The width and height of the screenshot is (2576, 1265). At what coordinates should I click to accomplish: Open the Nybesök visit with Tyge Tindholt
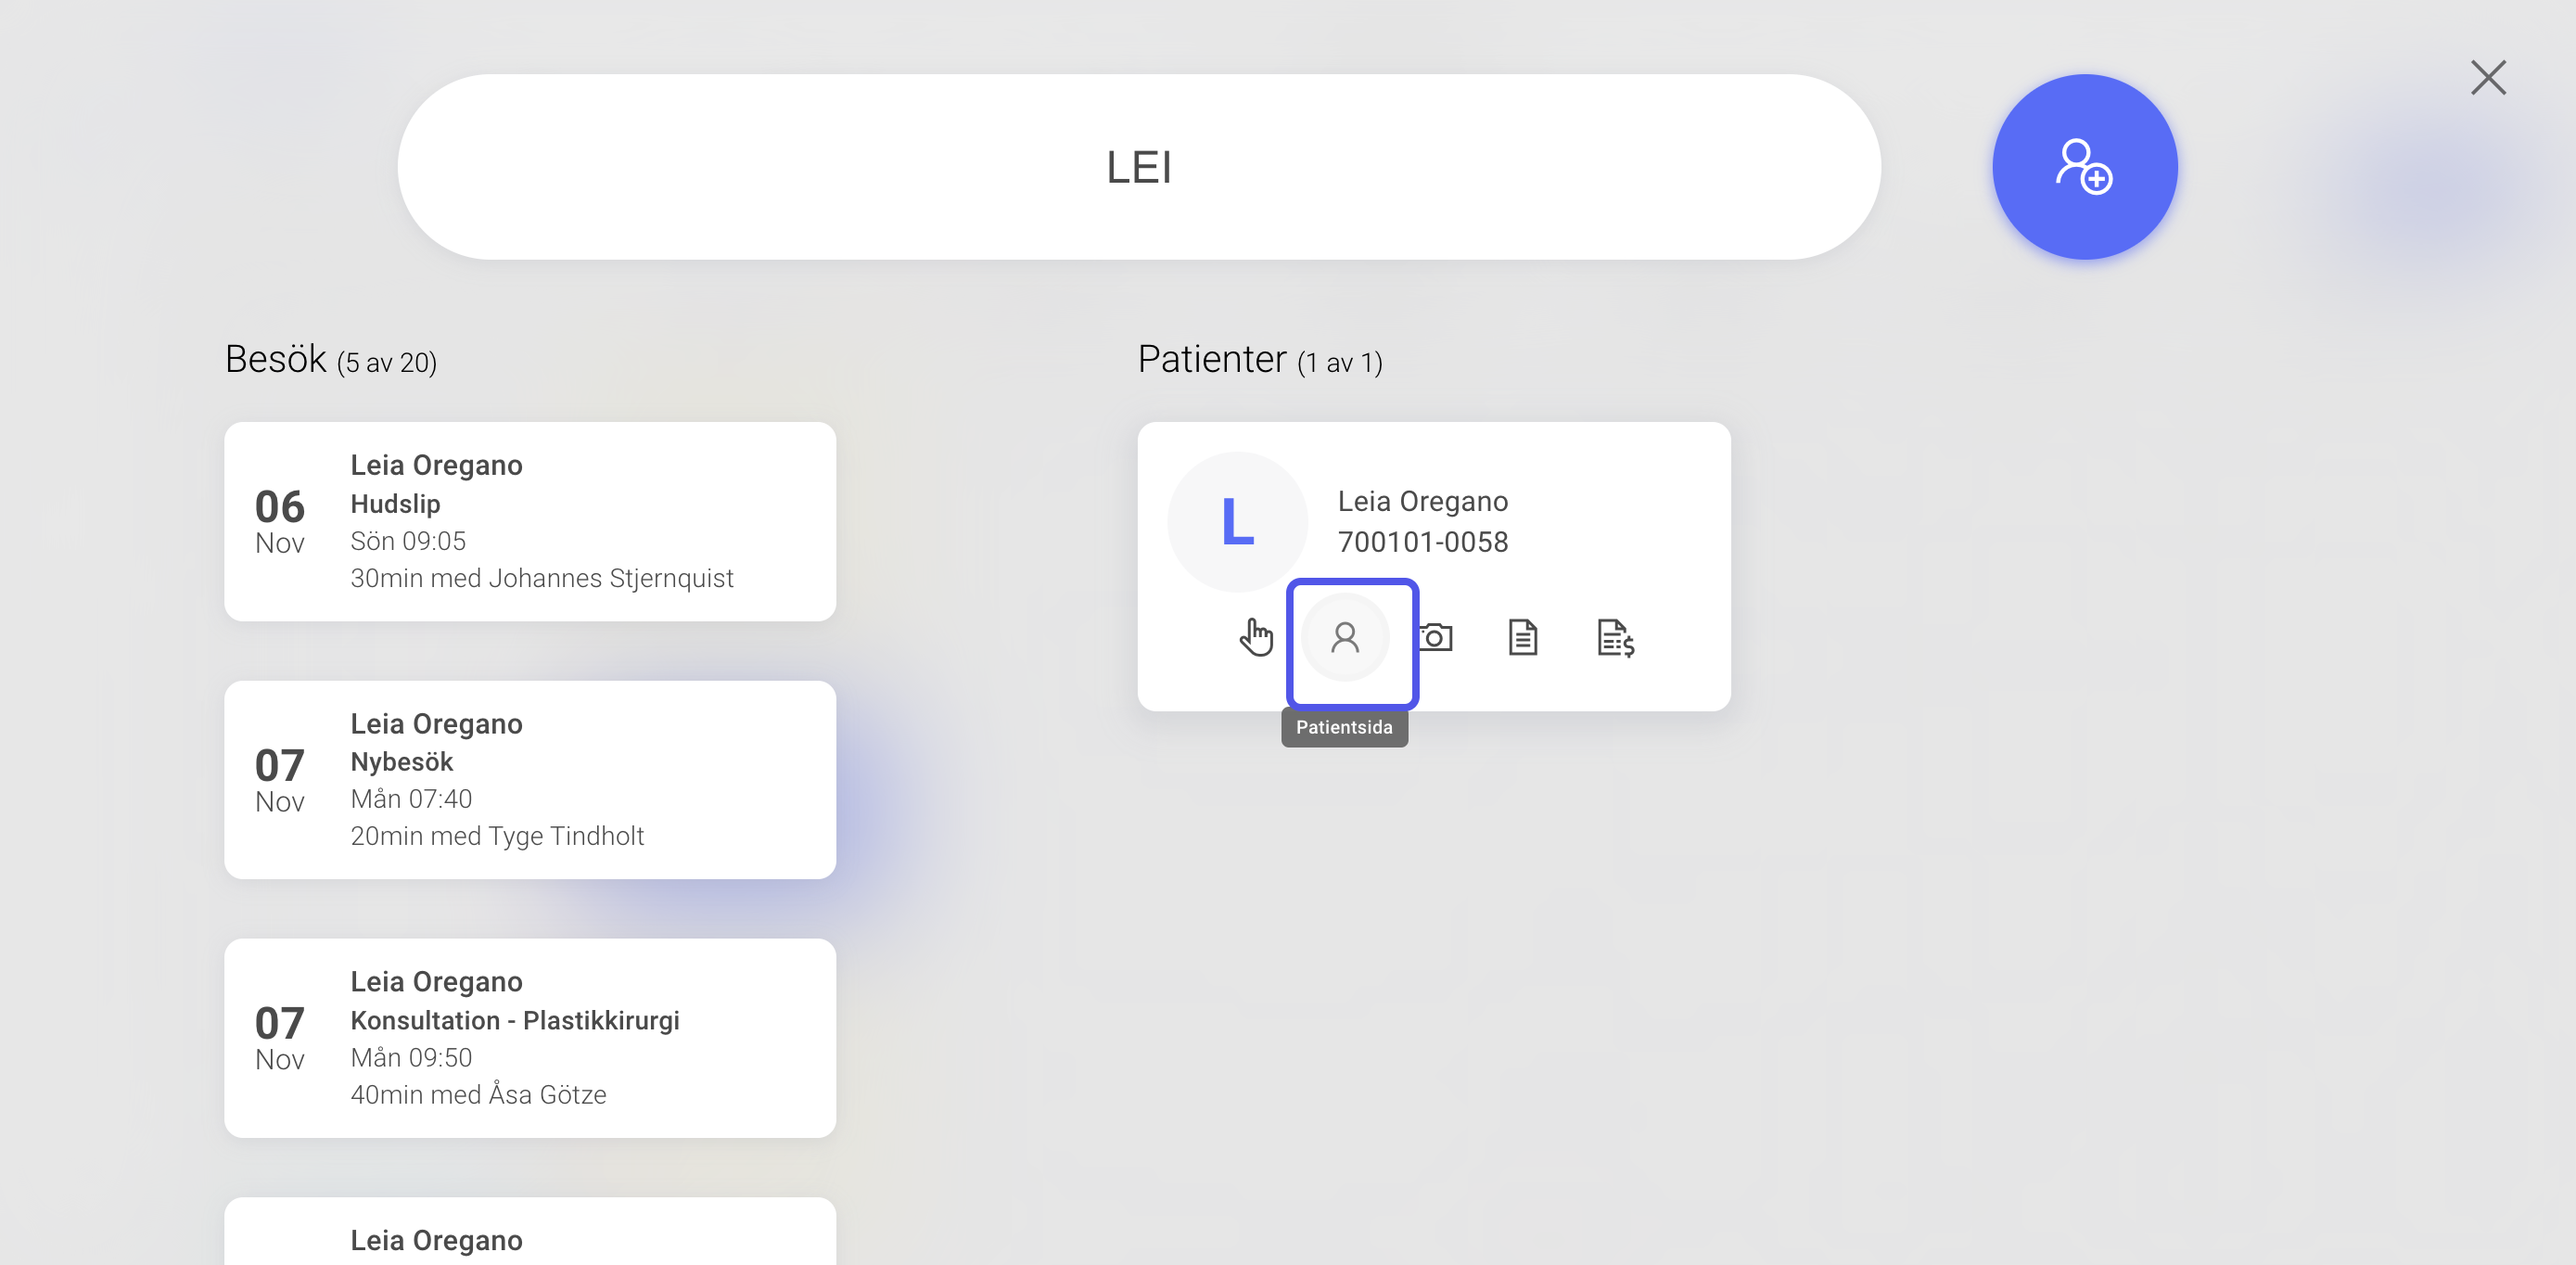530,780
